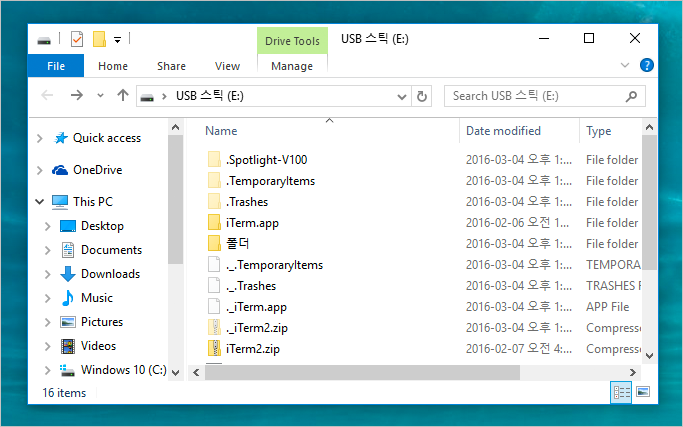
Task: Select Quick access in navigation pane
Action: coord(107,138)
